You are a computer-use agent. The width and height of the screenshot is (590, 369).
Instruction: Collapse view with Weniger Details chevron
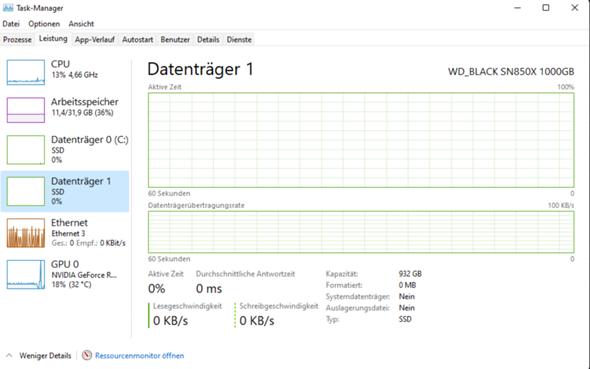pos(9,355)
